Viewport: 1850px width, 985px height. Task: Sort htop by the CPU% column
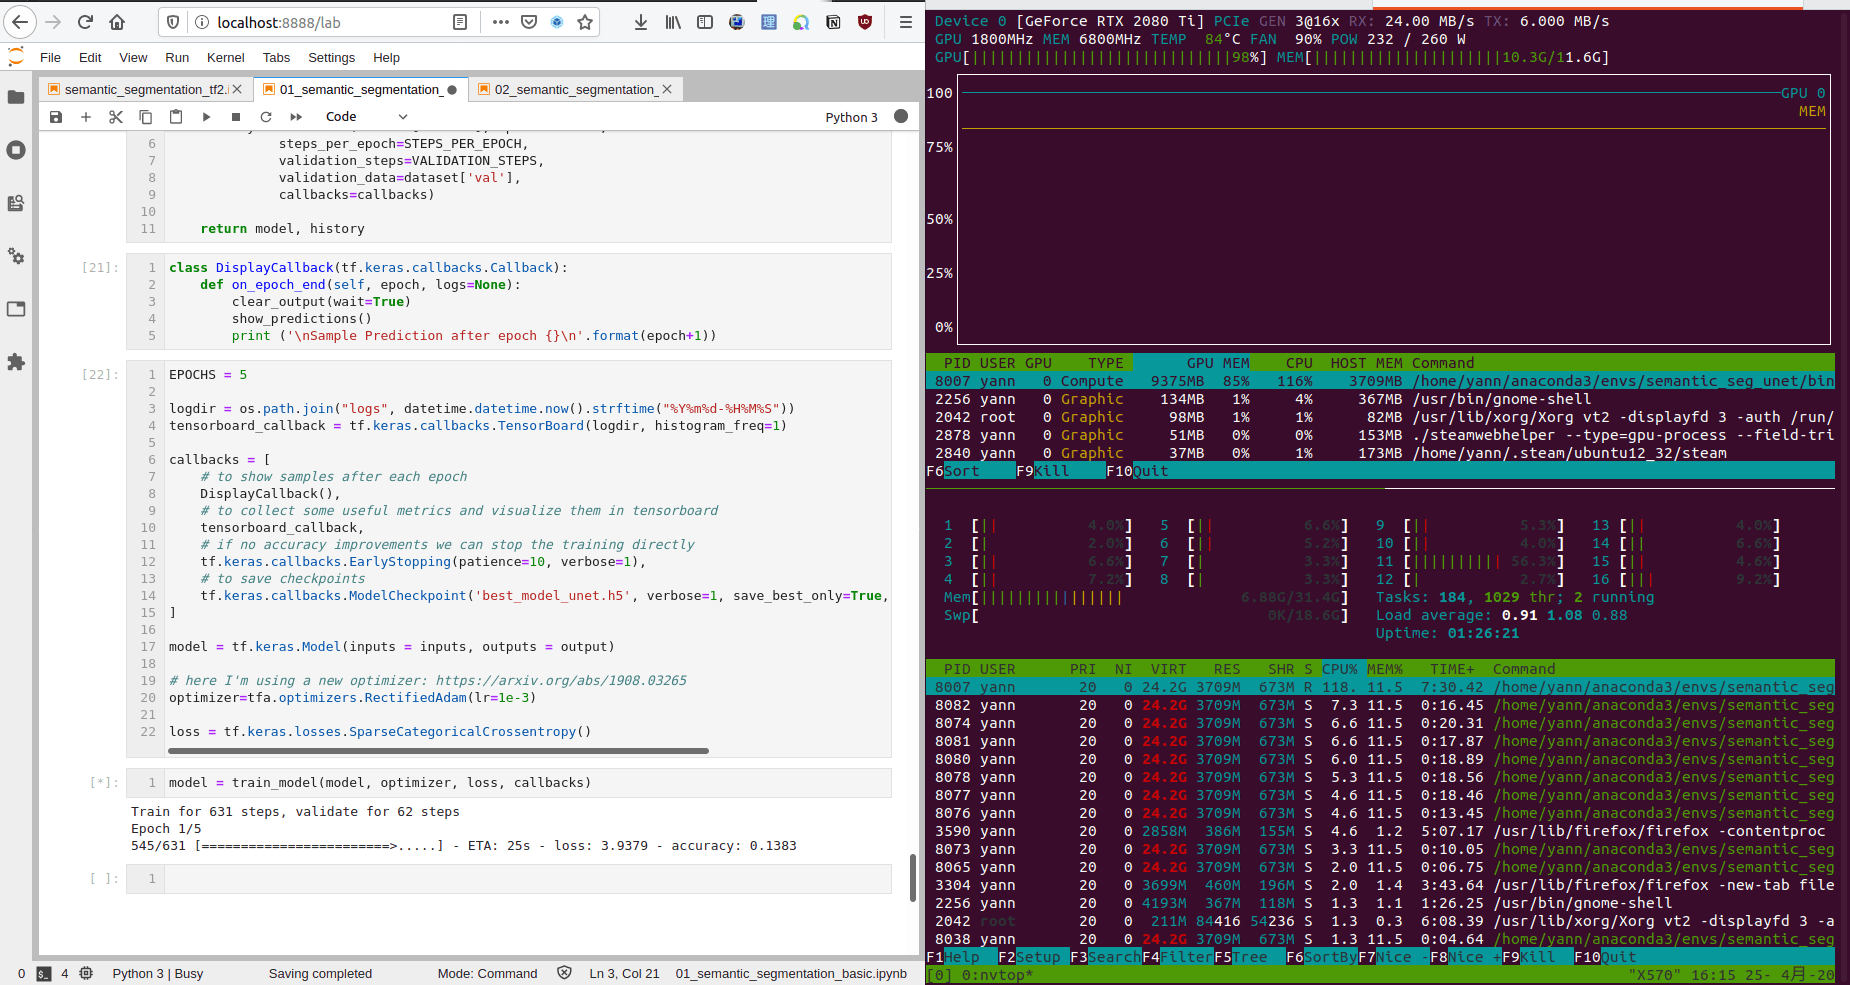pos(1340,669)
